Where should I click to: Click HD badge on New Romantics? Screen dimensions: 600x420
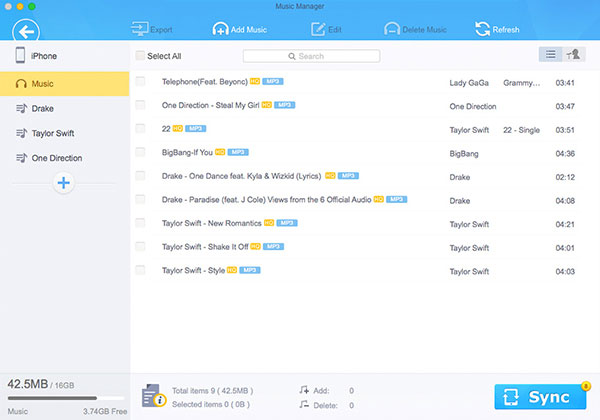pyautogui.click(x=269, y=223)
